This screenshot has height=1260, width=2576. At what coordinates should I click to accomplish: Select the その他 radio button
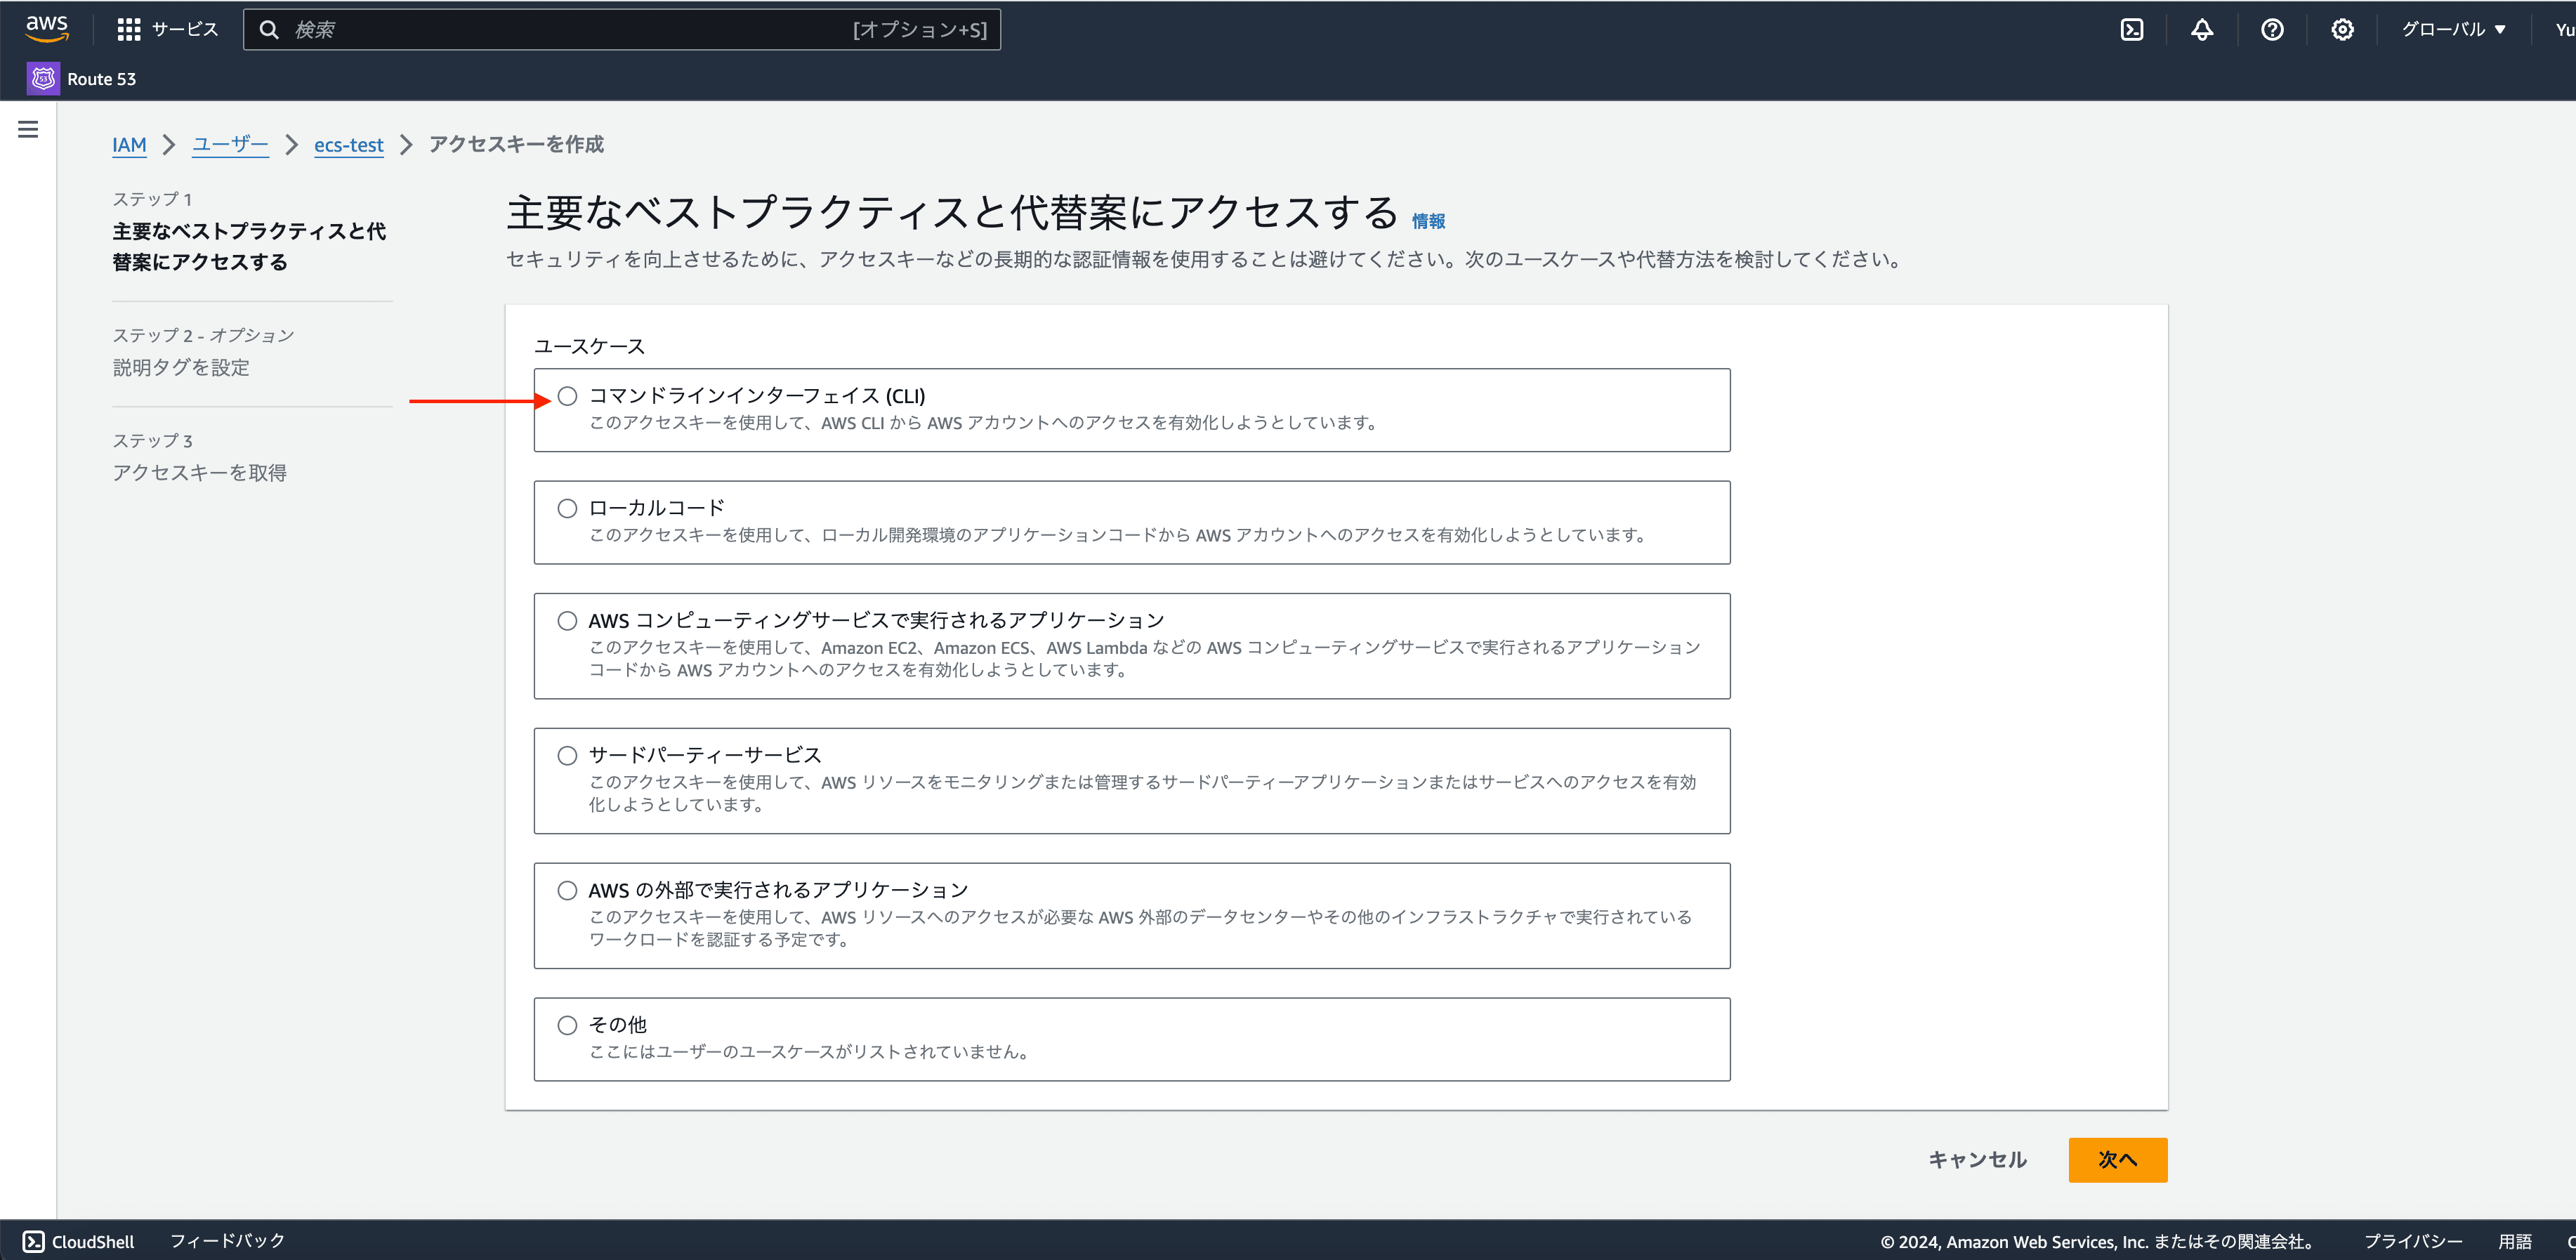(x=567, y=1025)
